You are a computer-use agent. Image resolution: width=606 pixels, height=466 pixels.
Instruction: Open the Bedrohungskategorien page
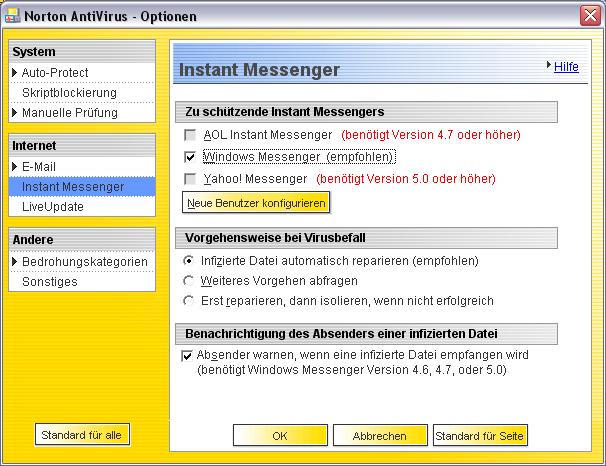85,262
